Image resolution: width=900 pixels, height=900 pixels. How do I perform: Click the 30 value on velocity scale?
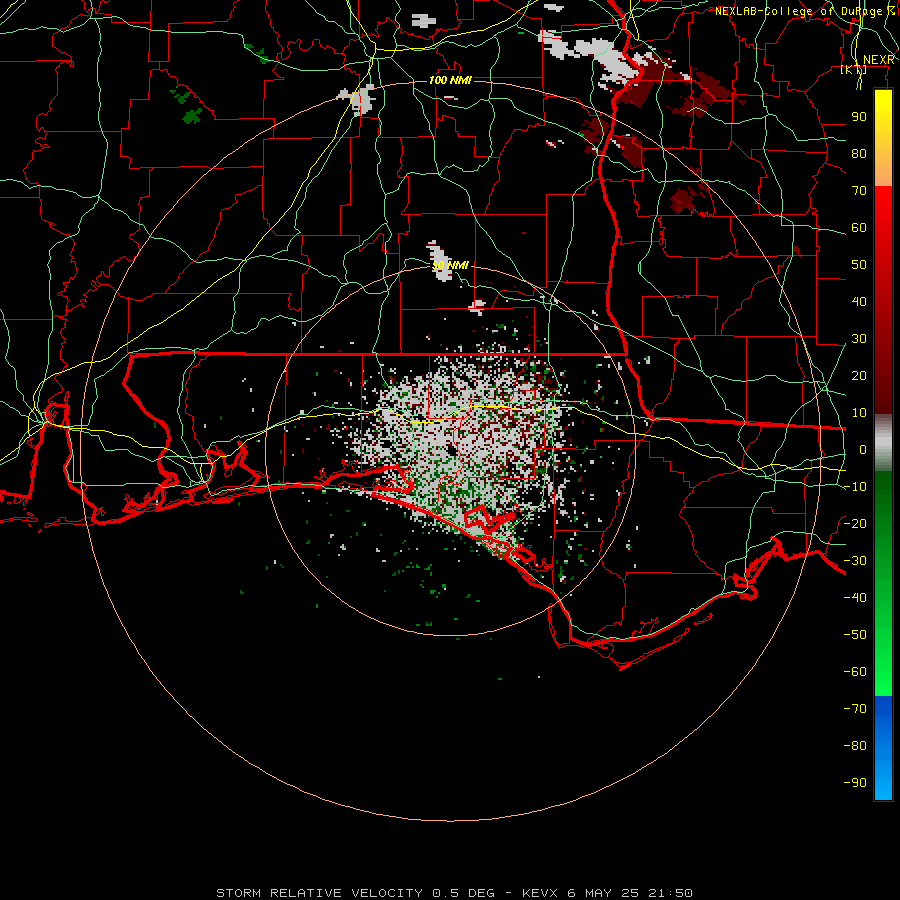coord(859,339)
